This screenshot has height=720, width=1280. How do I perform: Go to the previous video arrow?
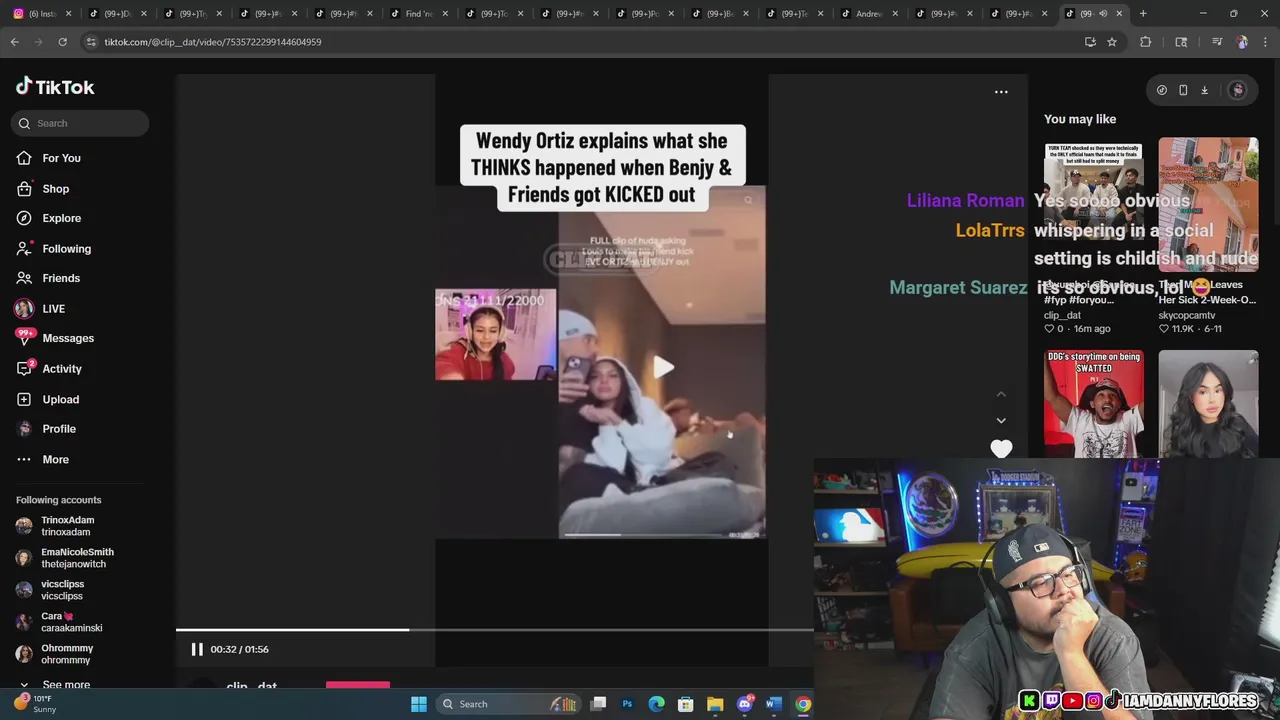[x=1001, y=394]
